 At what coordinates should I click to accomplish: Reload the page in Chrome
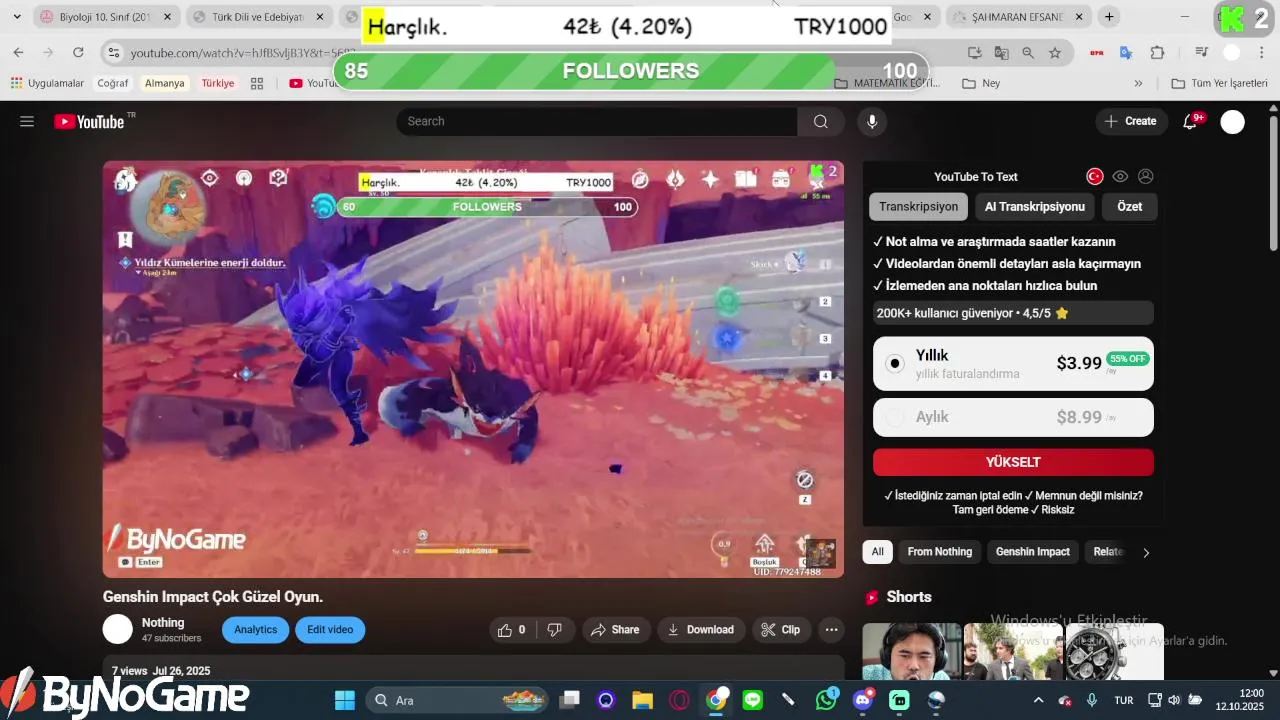pyautogui.click(x=78, y=52)
